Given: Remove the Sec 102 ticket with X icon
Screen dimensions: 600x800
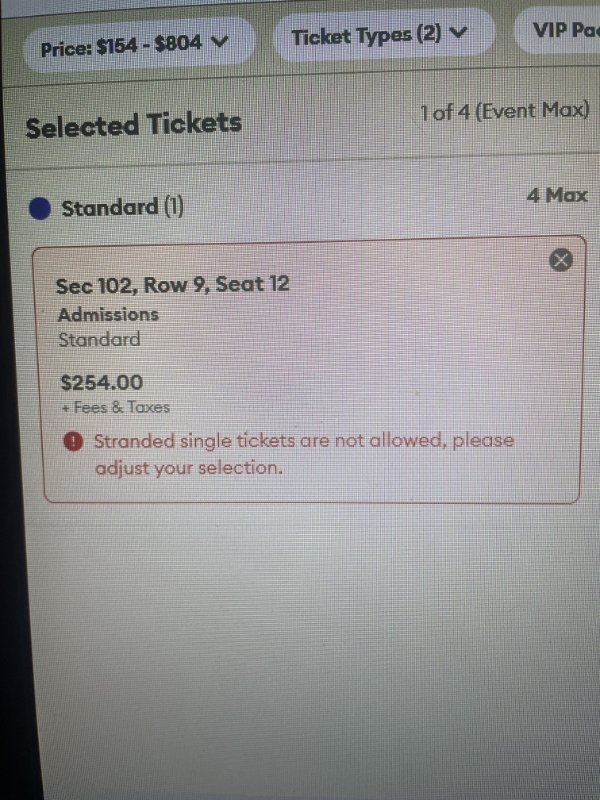Looking at the screenshot, I should coord(561,260).
